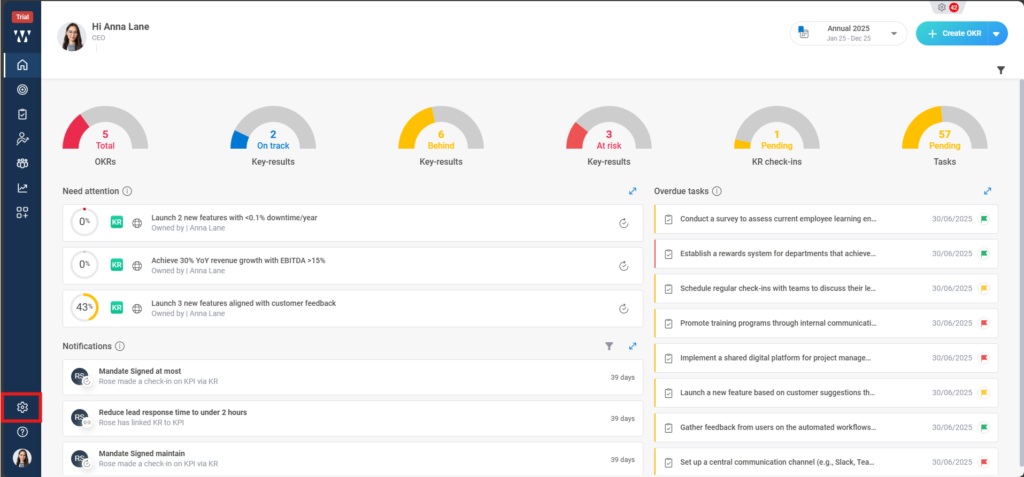Viewport: 1024px width, 477px height.
Task: Open the apps grid menu in sidebar
Action: click(x=22, y=212)
